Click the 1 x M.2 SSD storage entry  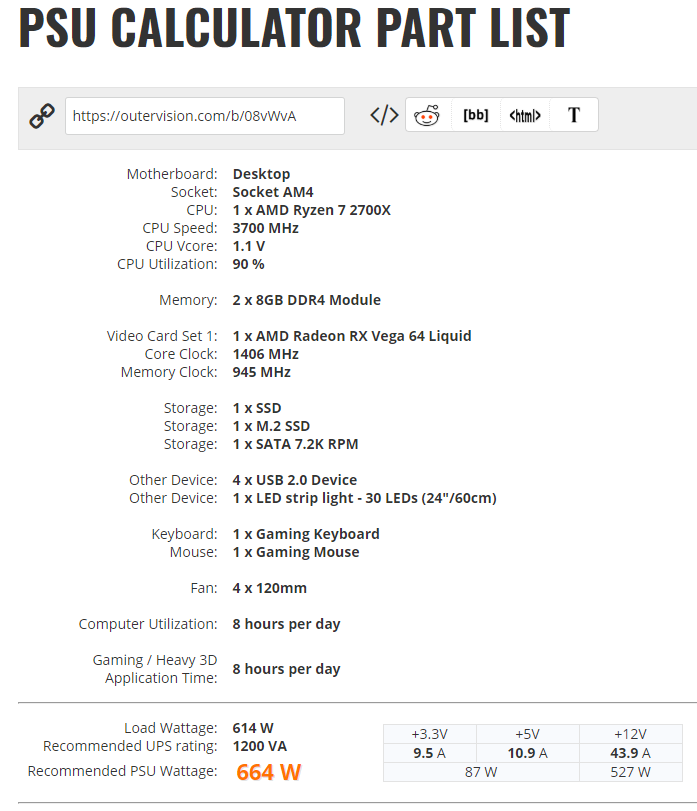coord(271,426)
